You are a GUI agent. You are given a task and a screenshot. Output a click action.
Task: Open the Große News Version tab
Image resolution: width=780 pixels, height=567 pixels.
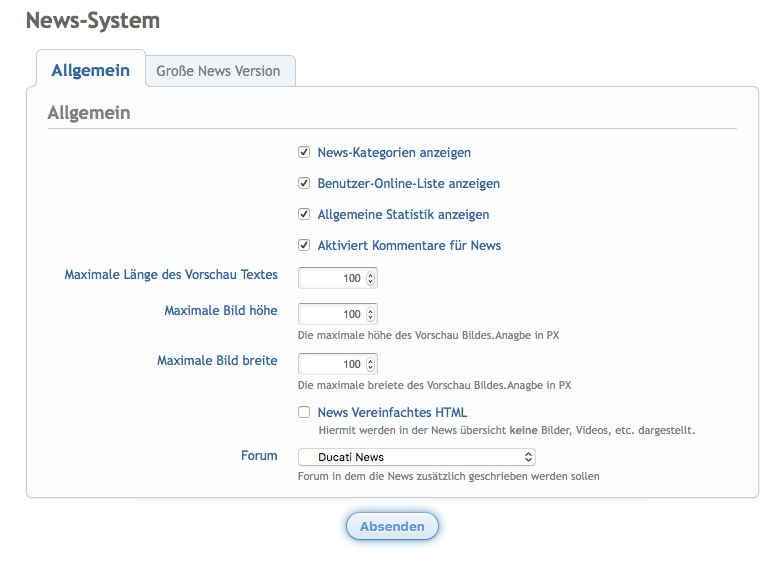click(x=220, y=72)
